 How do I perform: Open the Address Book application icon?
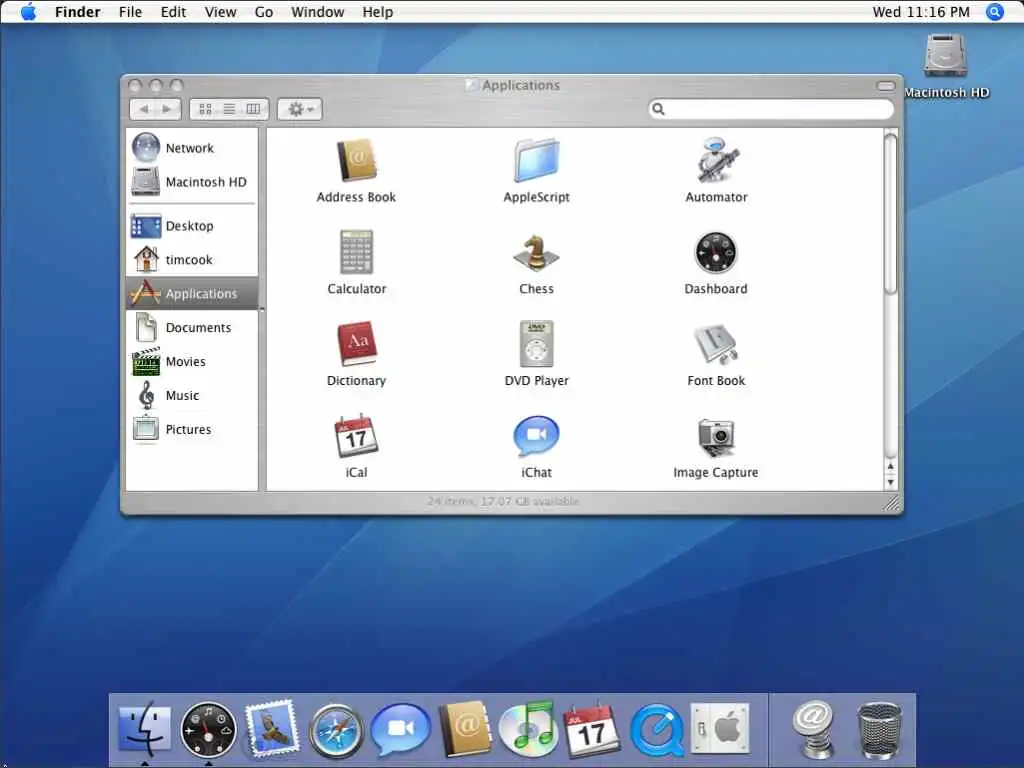pyautogui.click(x=357, y=161)
